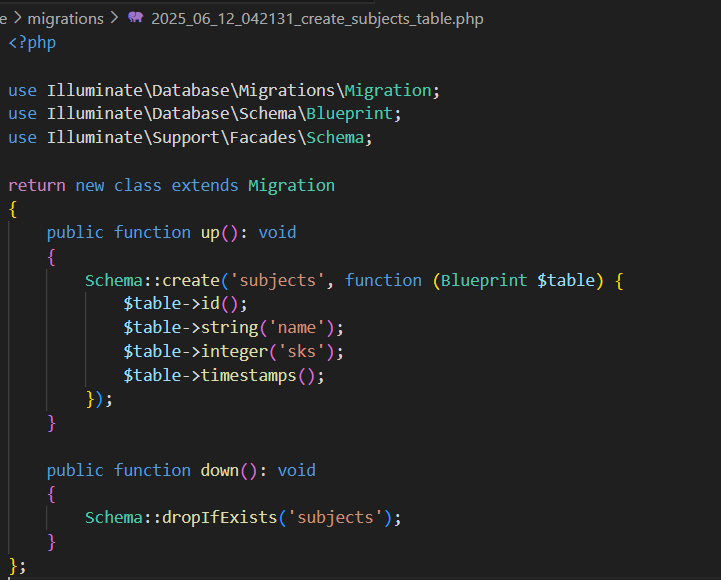Screen dimensions: 721x580
Task: Click the up function name
Action: tap(210, 232)
